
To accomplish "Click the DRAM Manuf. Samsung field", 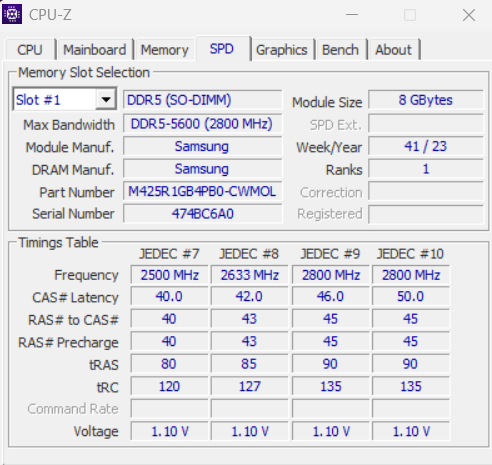I will click(203, 169).
